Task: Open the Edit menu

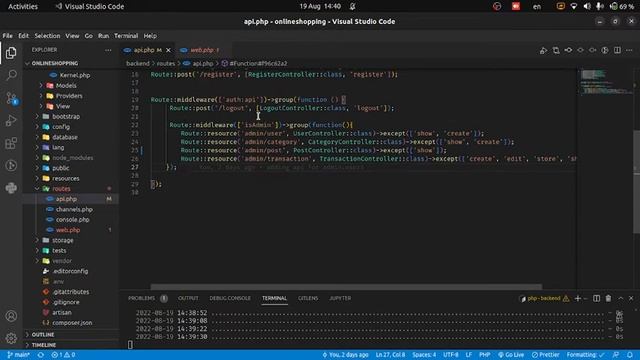Action: 24,36
